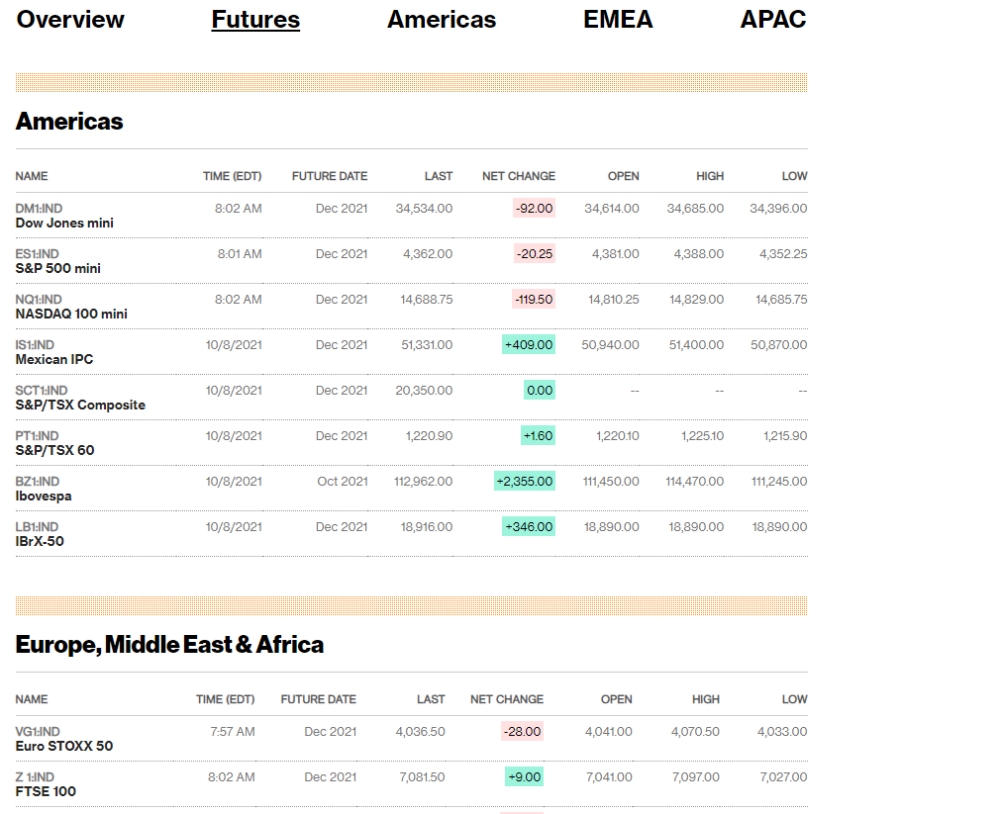Click Ibovespa net change +2,355.00

click(525, 482)
